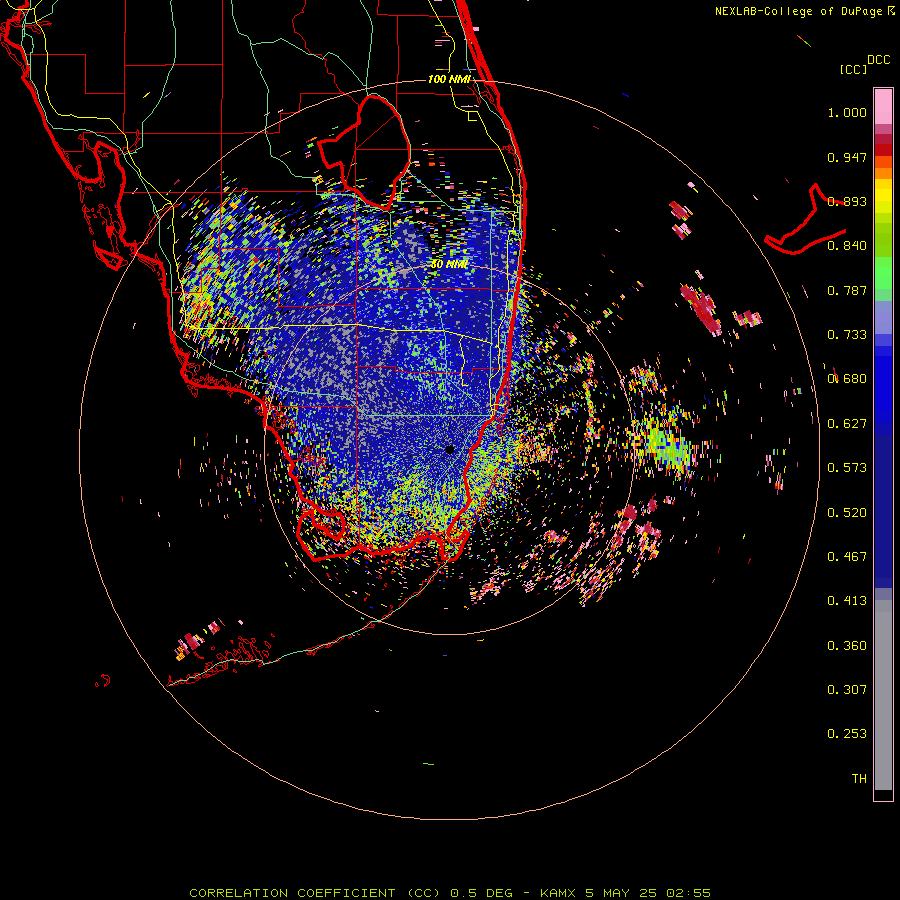This screenshot has height=900, width=900.
Task: Click the 0.573 scale label
Action: pyautogui.click(x=847, y=468)
